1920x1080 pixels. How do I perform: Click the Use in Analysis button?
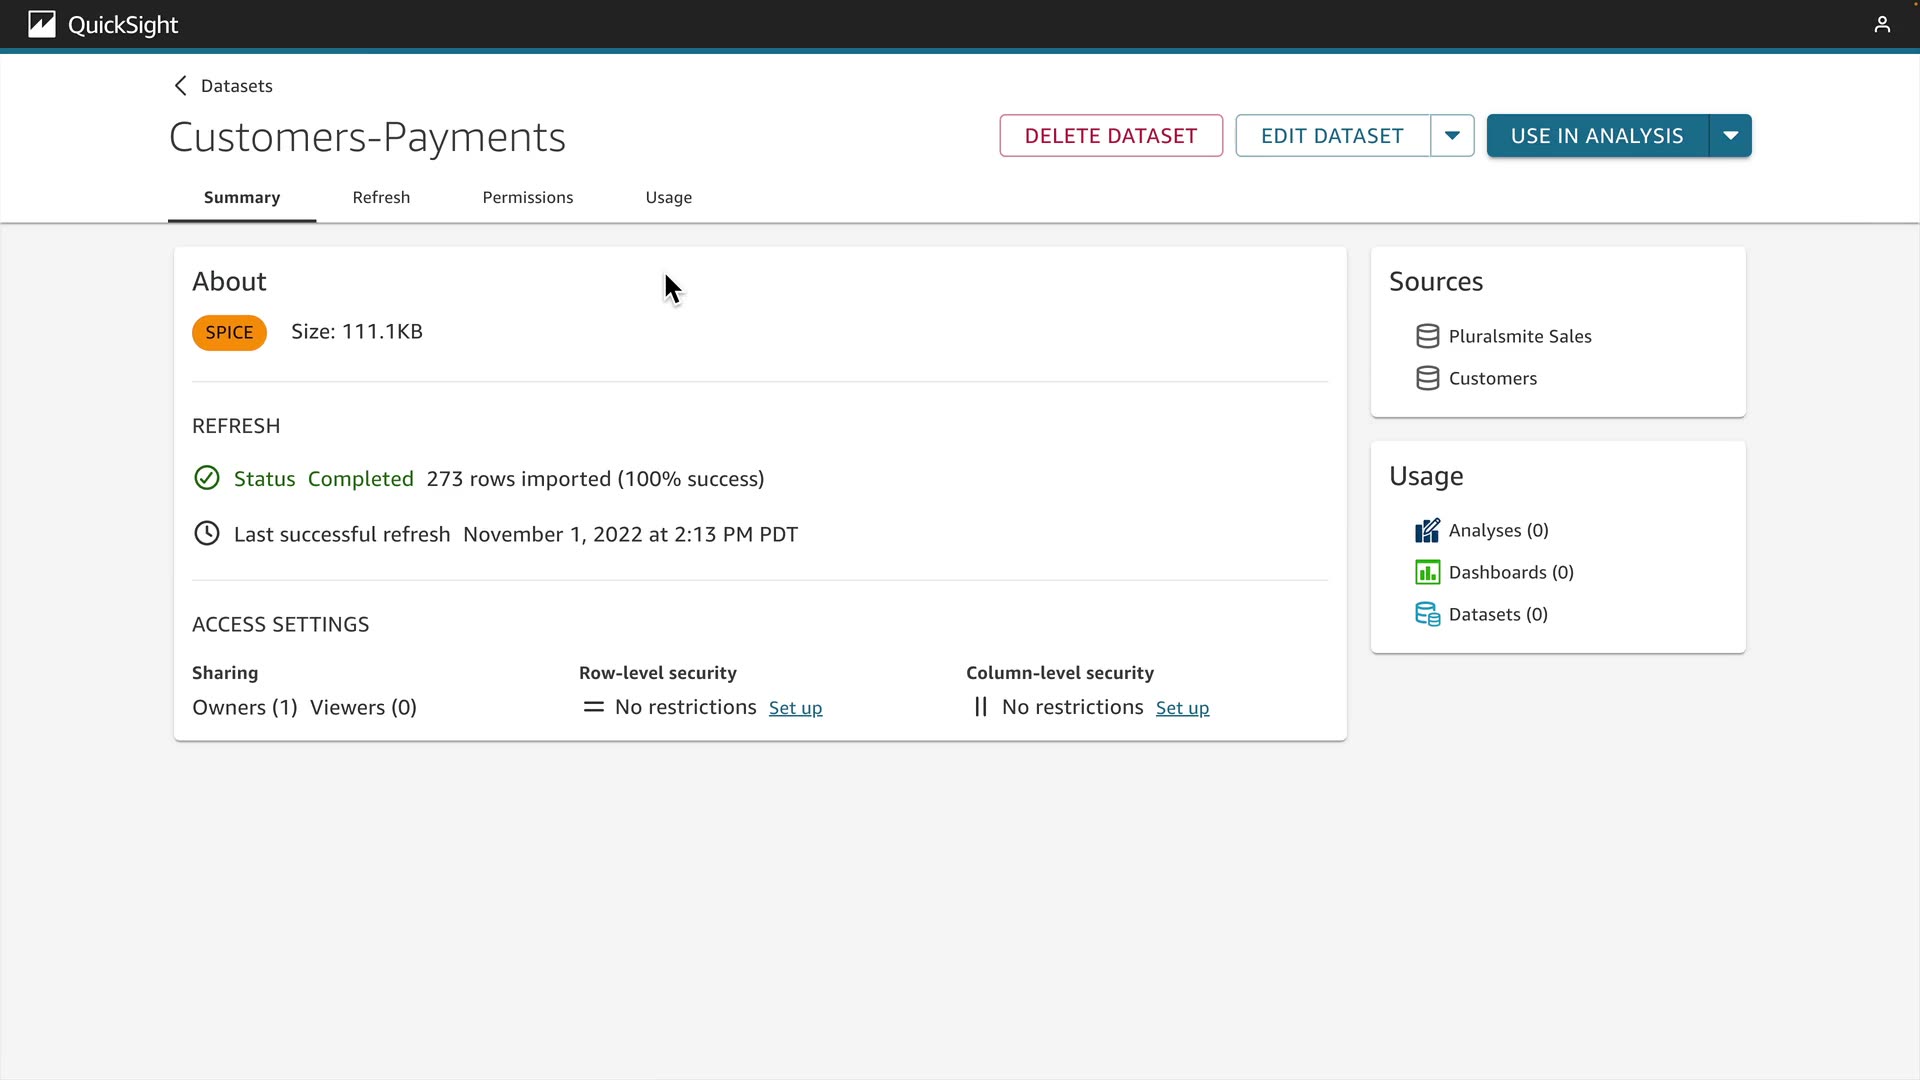point(1597,136)
